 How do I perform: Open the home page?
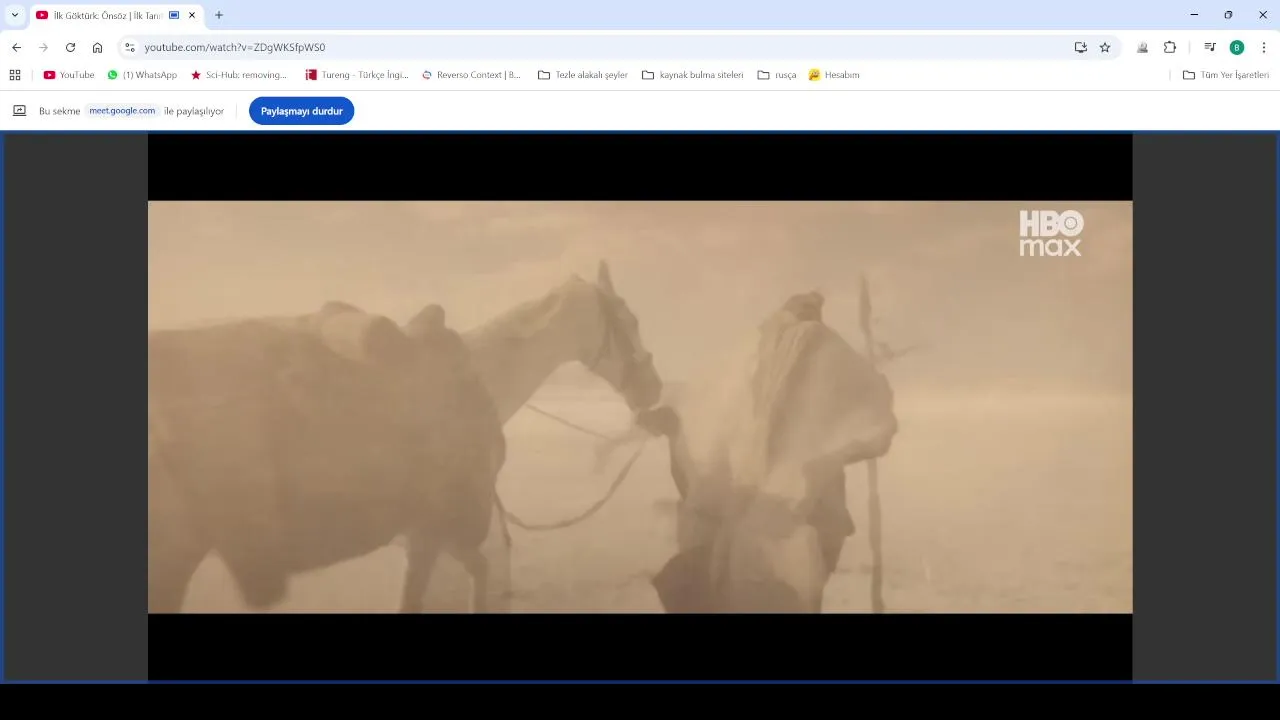[x=97, y=47]
